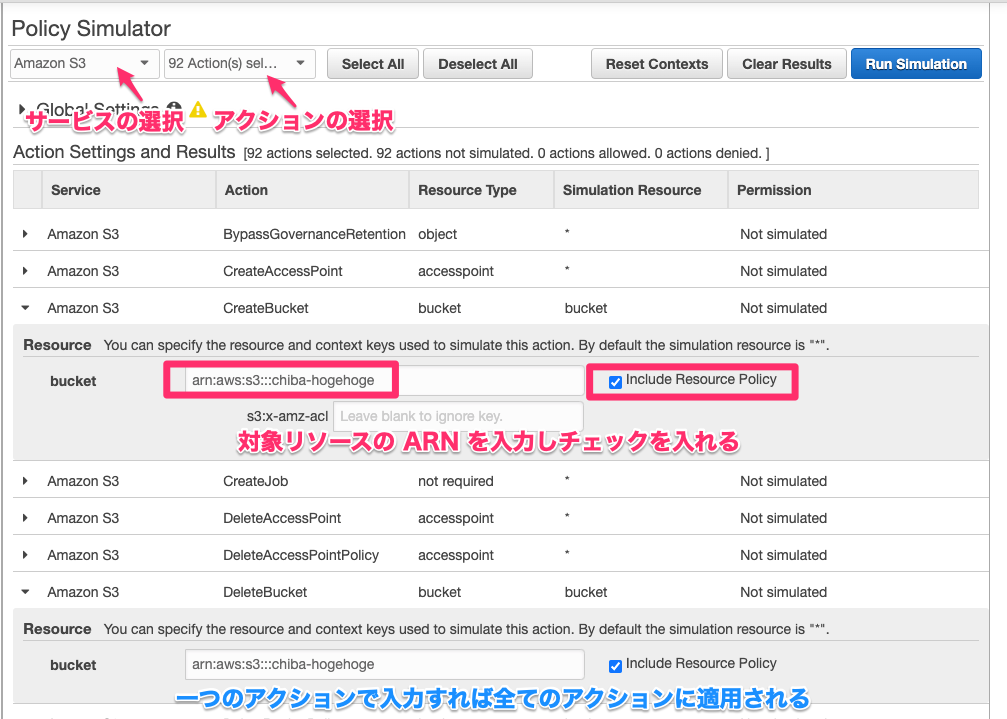This screenshot has height=719, width=1007.
Task: Click the Select All button
Action: click(372, 63)
